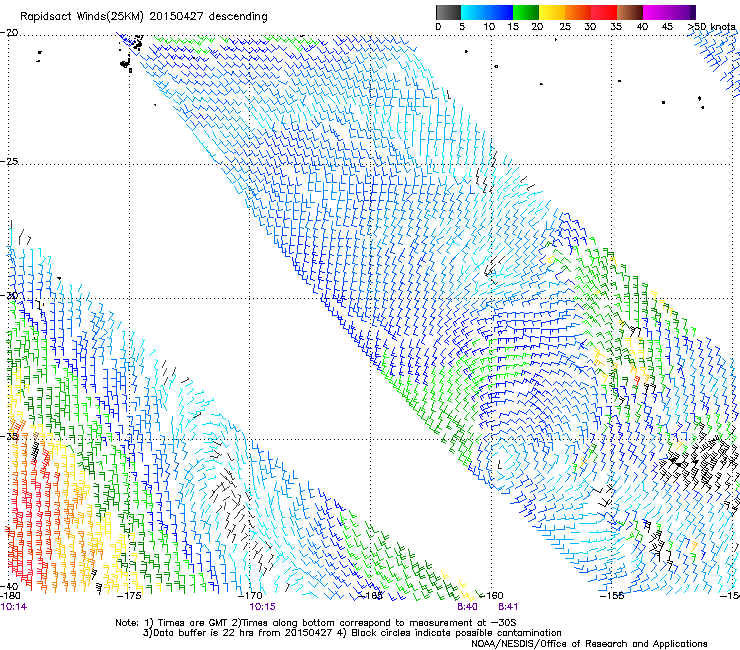Image resolution: width=740 pixels, height=650 pixels.
Task: Click the gray 0–5 knots legend segment
Action: click(x=448, y=12)
